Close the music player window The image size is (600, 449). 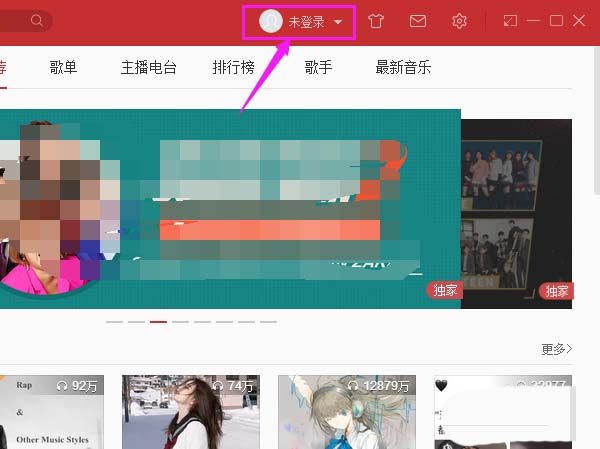click(579, 21)
